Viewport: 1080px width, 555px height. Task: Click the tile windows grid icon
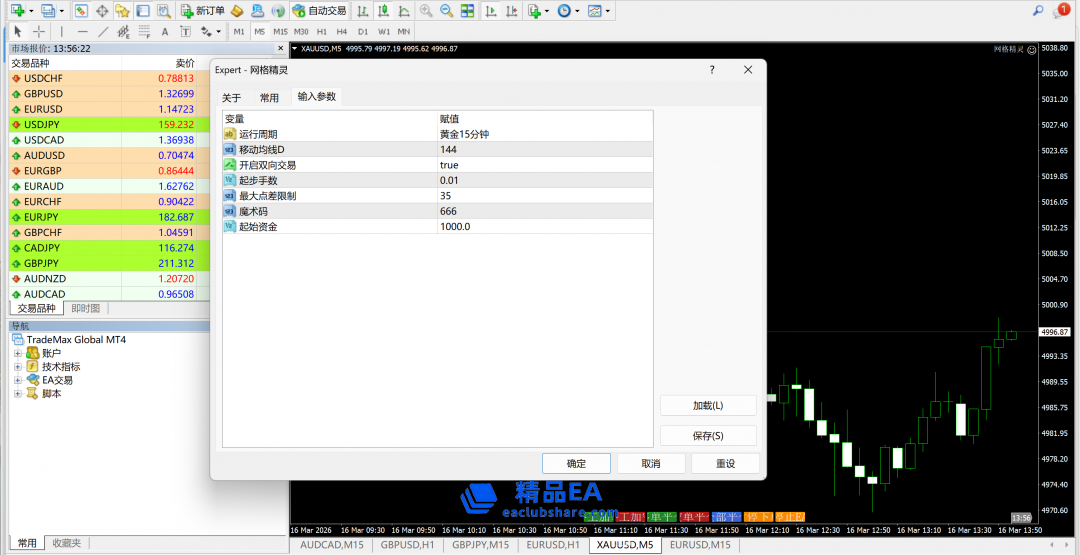467,11
